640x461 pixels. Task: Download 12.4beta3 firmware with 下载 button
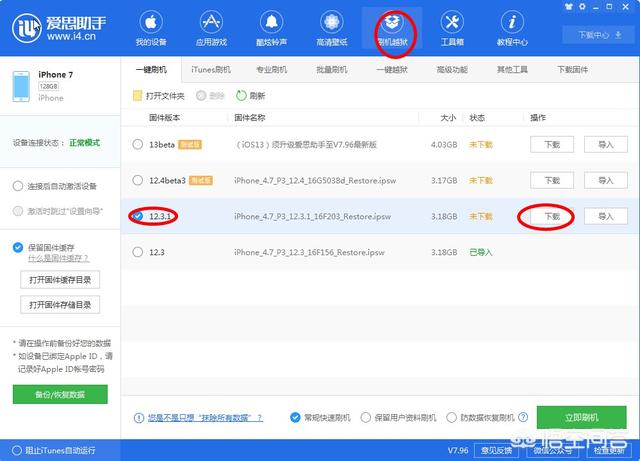(x=552, y=180)
